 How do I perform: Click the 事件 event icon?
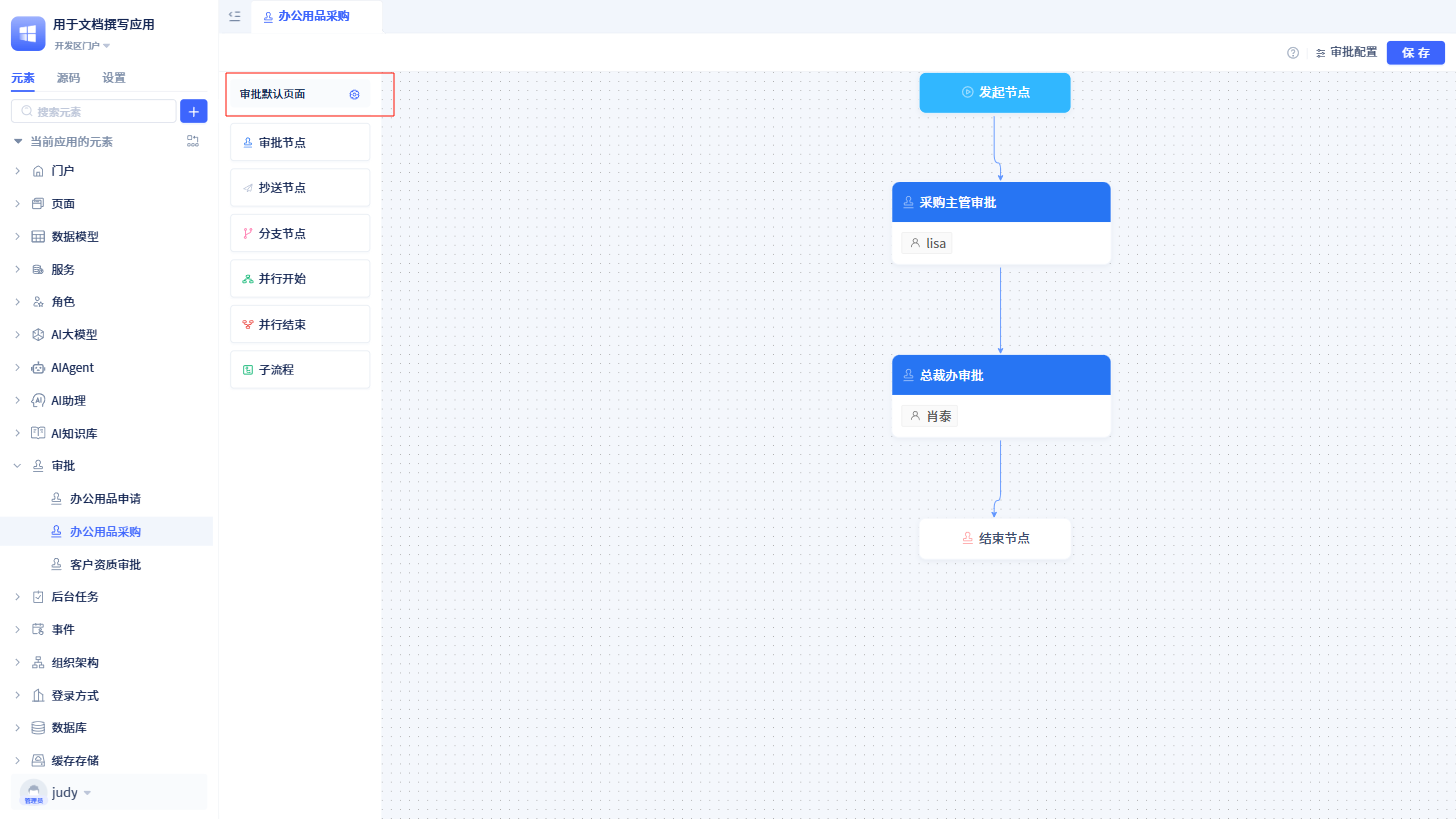click(x=38, y=630)
